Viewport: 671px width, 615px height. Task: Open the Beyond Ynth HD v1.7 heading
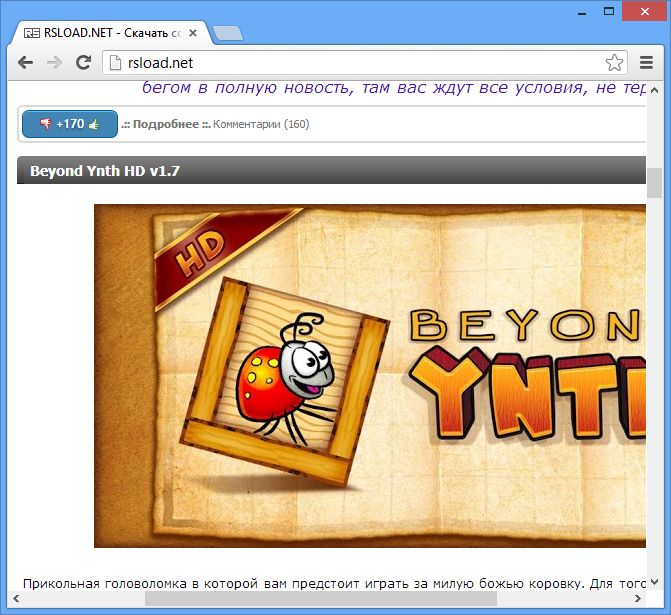point(105,171)
